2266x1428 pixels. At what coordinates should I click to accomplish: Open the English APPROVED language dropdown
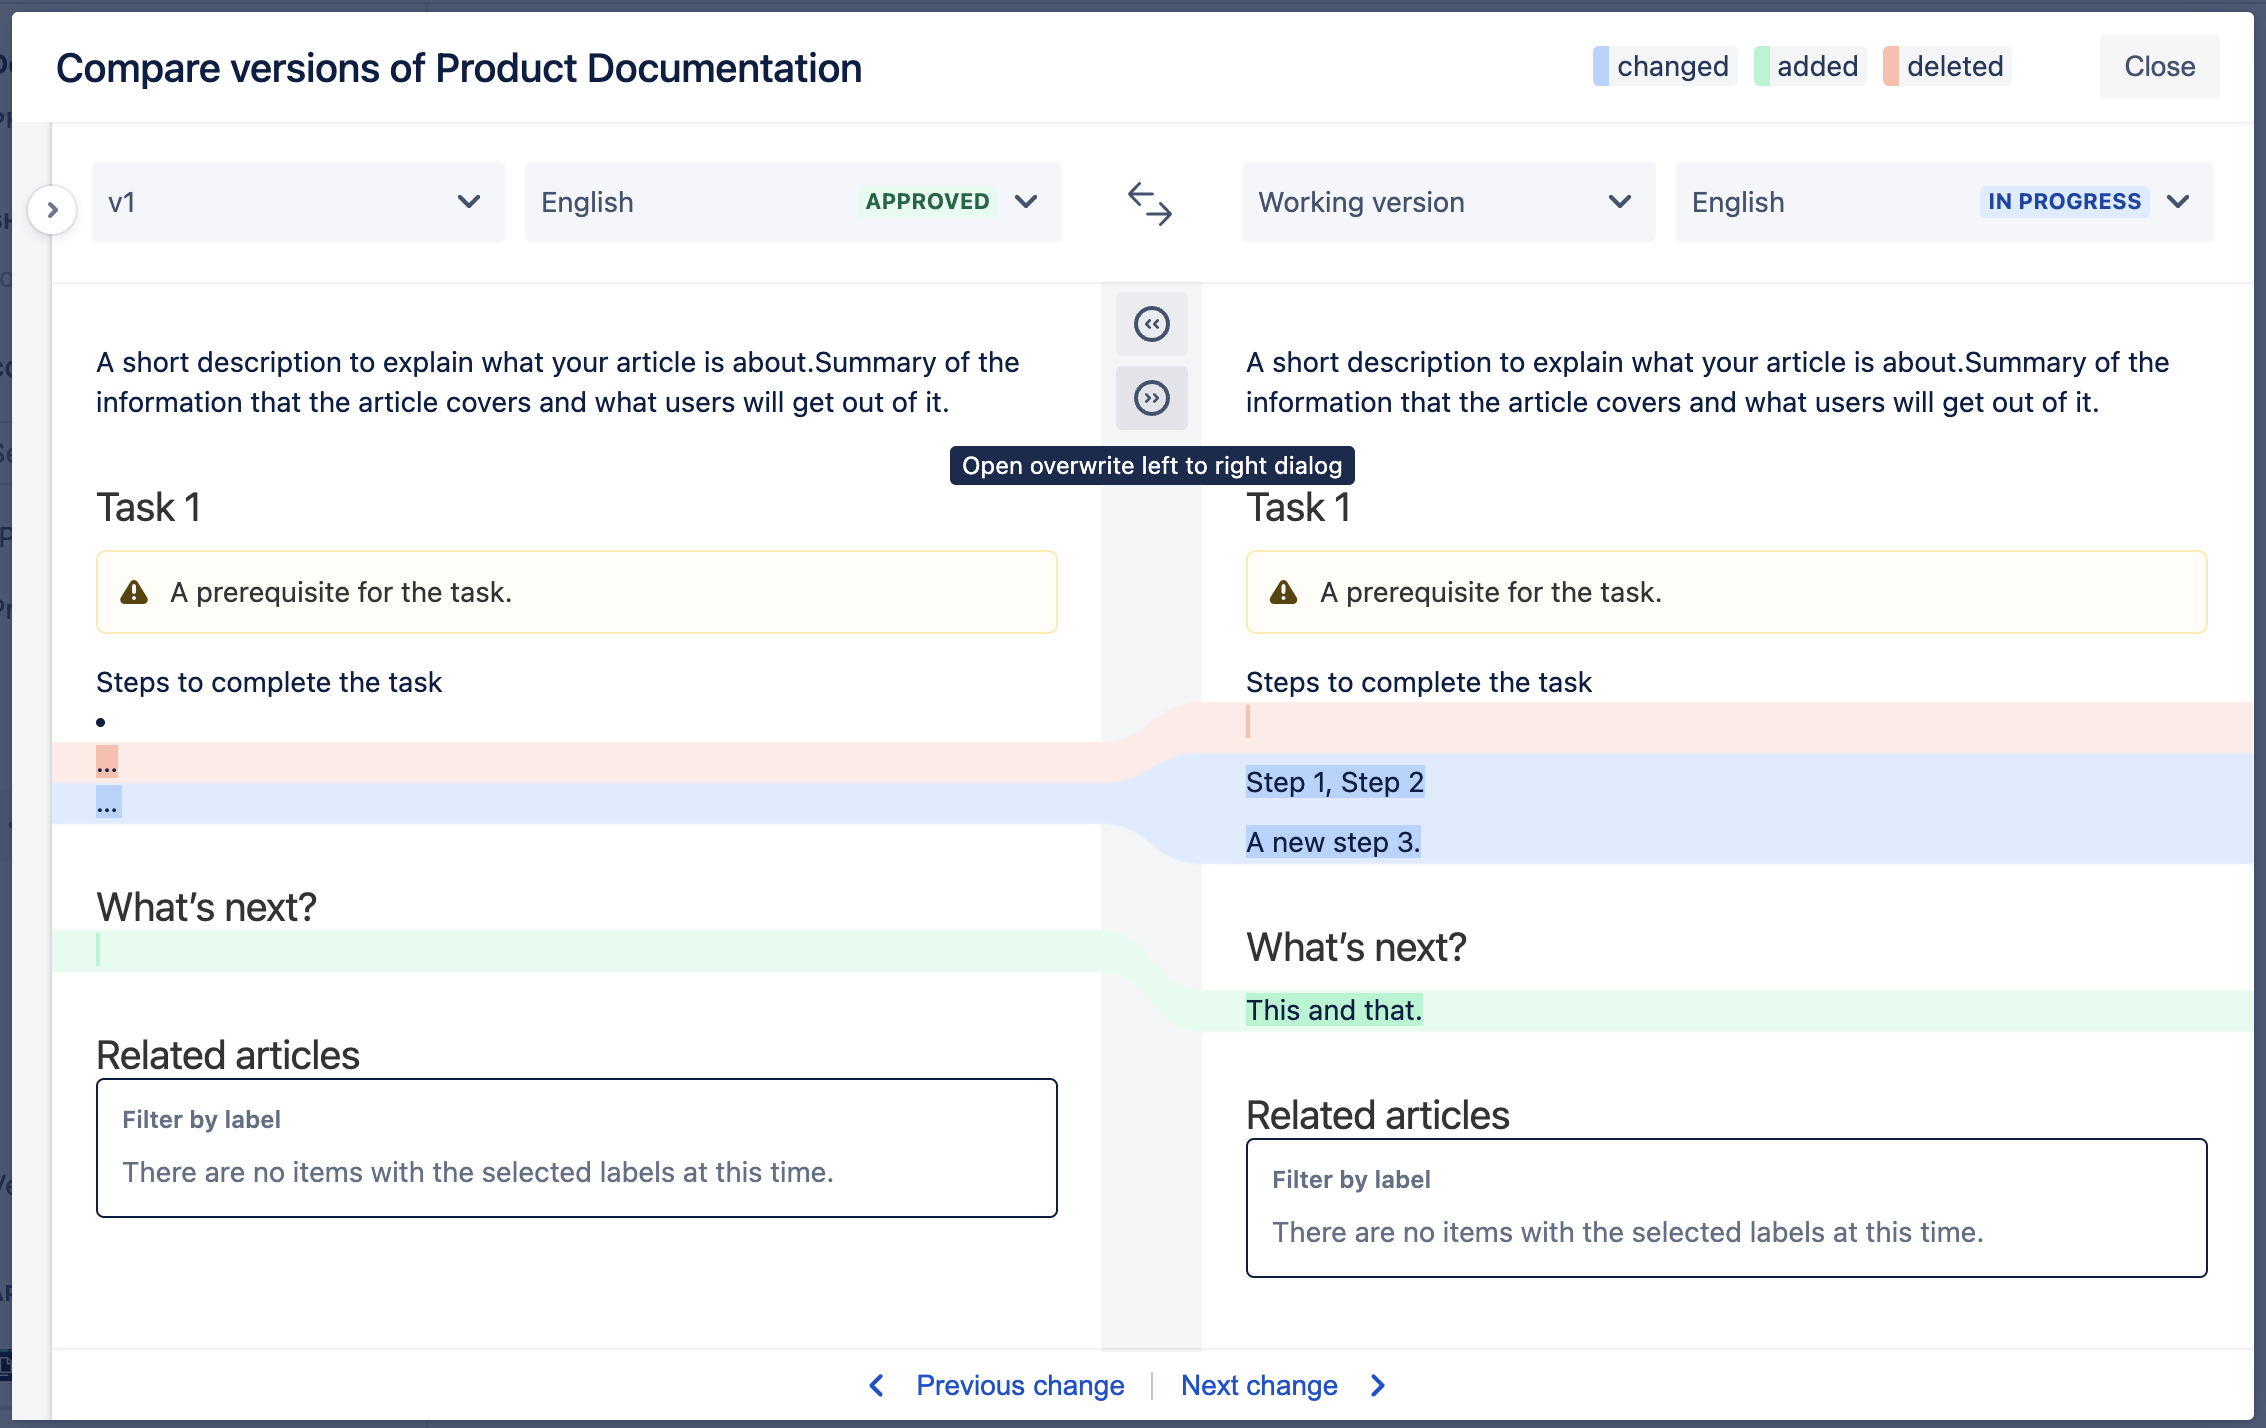[x=792, y=202]
